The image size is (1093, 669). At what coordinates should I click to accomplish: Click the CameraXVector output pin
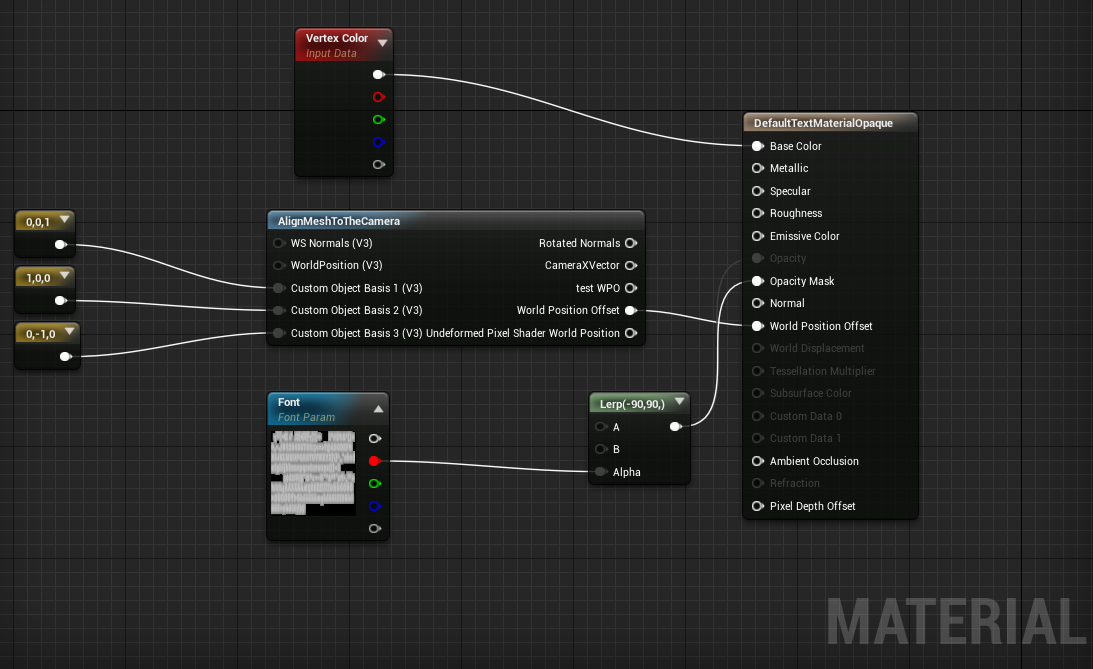(631, 266)
